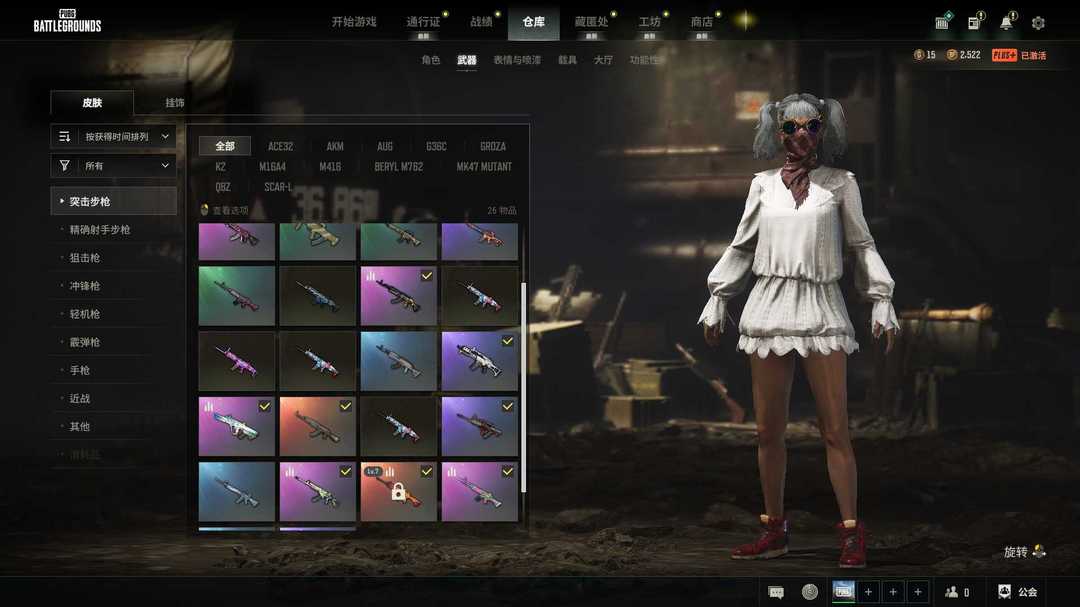The height and width of the screenshot is (607, 1080).
Task: Select the 挂饰 tab
Action: pyautogui.click(x=175, y=103)
